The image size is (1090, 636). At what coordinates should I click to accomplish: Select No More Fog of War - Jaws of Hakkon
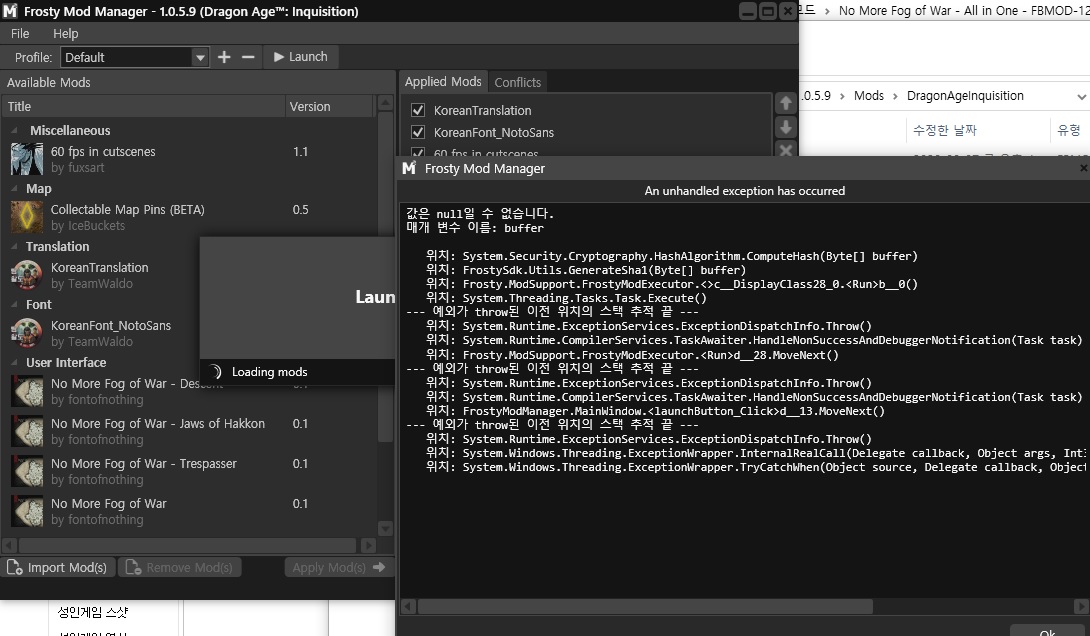tap(158, 423)
